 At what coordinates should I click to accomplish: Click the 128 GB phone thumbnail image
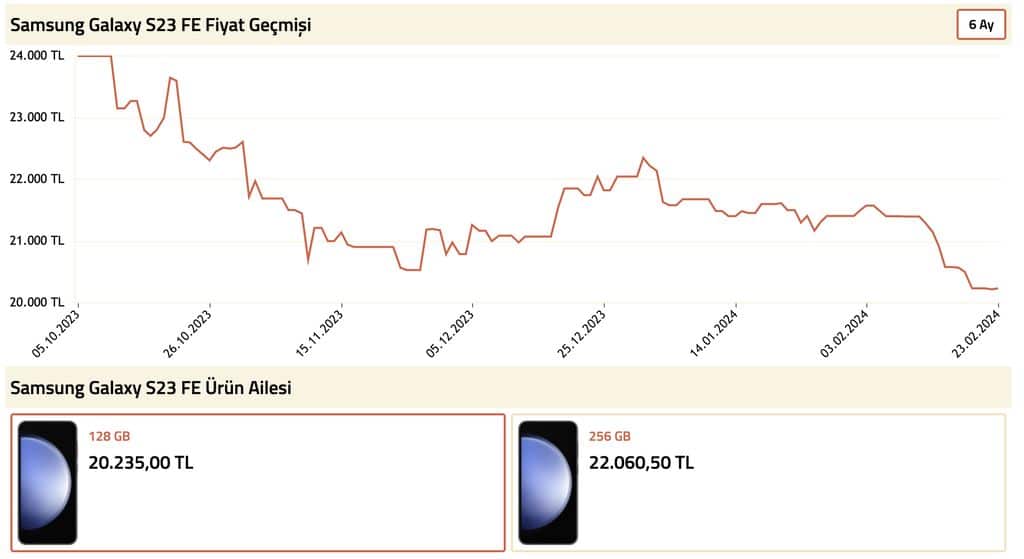point(48,482)
